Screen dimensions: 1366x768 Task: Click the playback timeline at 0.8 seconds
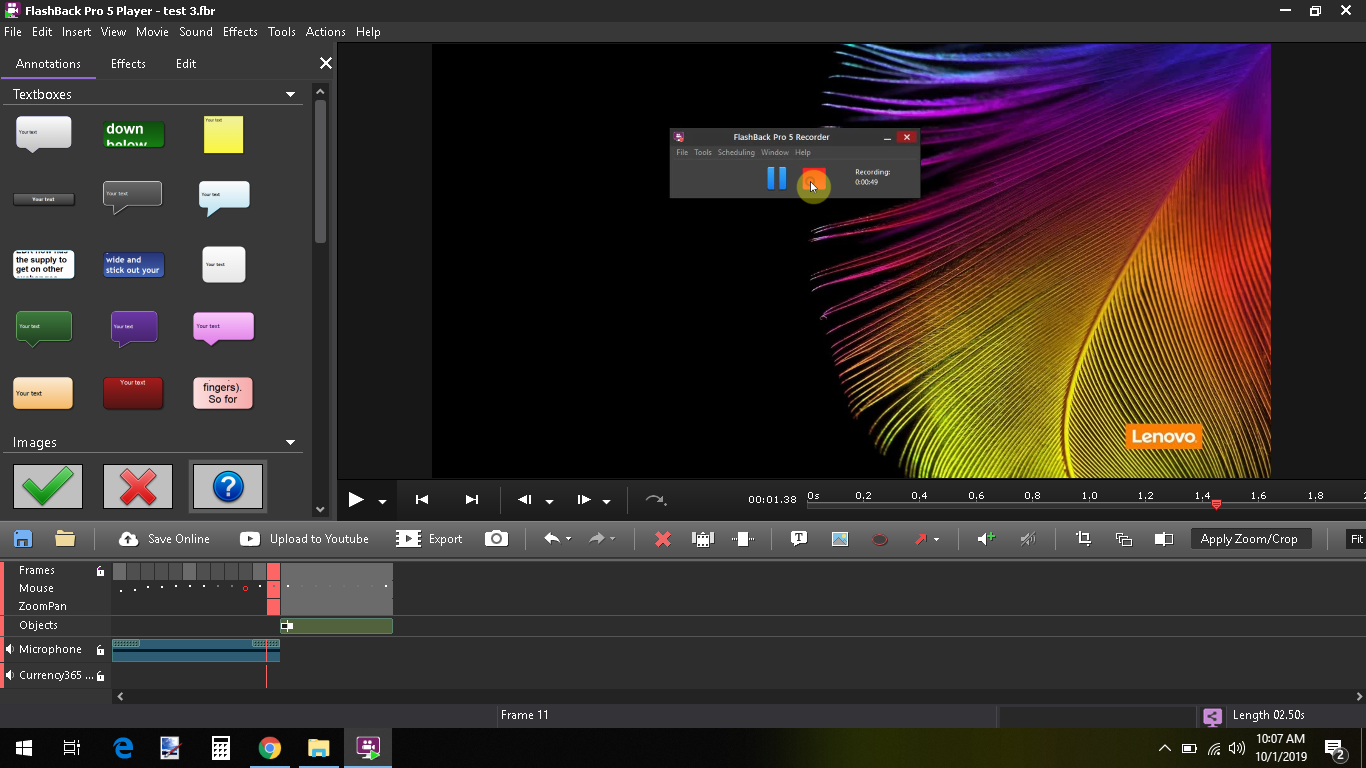point(1032,503)
